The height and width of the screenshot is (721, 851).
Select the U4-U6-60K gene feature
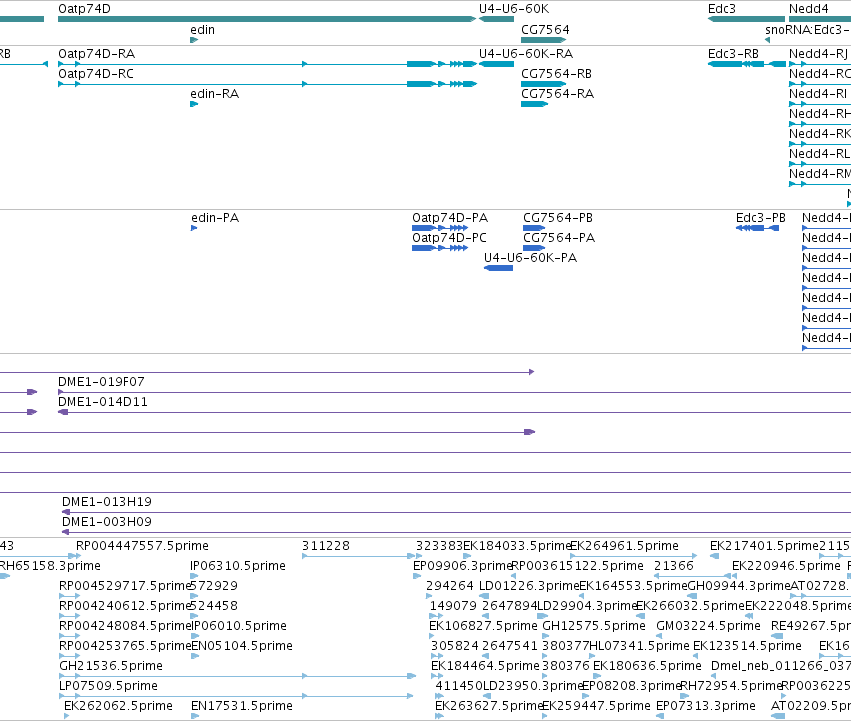pyautogui.click(x=496, y=19)
